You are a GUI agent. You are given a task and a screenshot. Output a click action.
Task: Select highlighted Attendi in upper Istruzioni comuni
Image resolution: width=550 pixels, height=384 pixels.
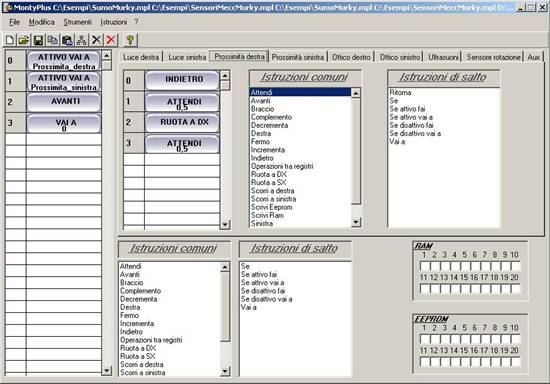pos(300,92)
